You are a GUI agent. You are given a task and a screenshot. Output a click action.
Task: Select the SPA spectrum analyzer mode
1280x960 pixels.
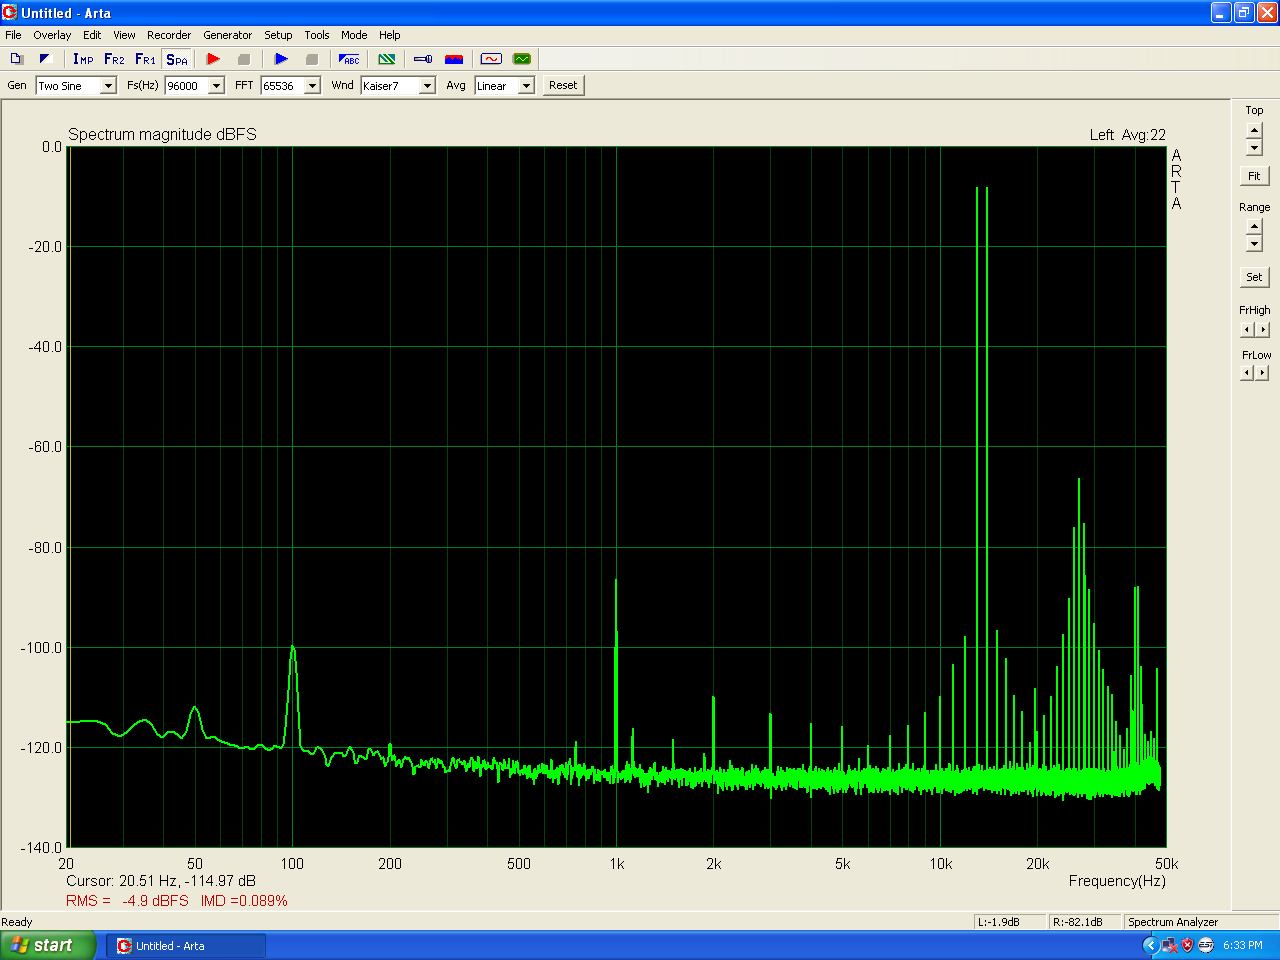pos(177,59)
